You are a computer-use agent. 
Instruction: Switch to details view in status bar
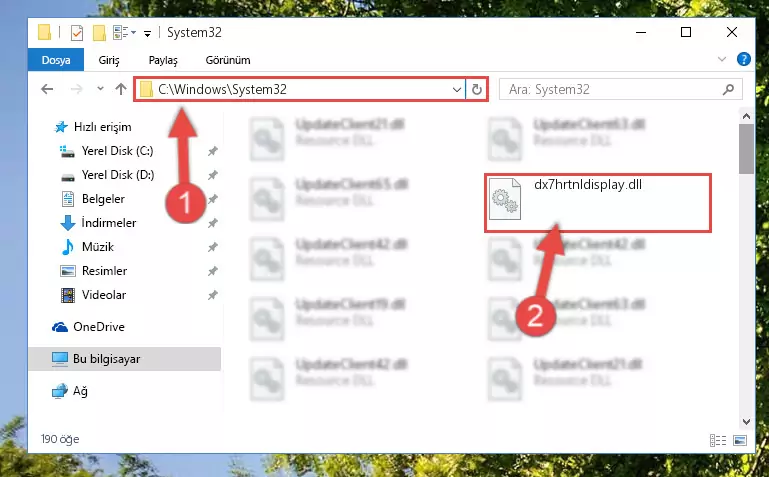[718, 440]
